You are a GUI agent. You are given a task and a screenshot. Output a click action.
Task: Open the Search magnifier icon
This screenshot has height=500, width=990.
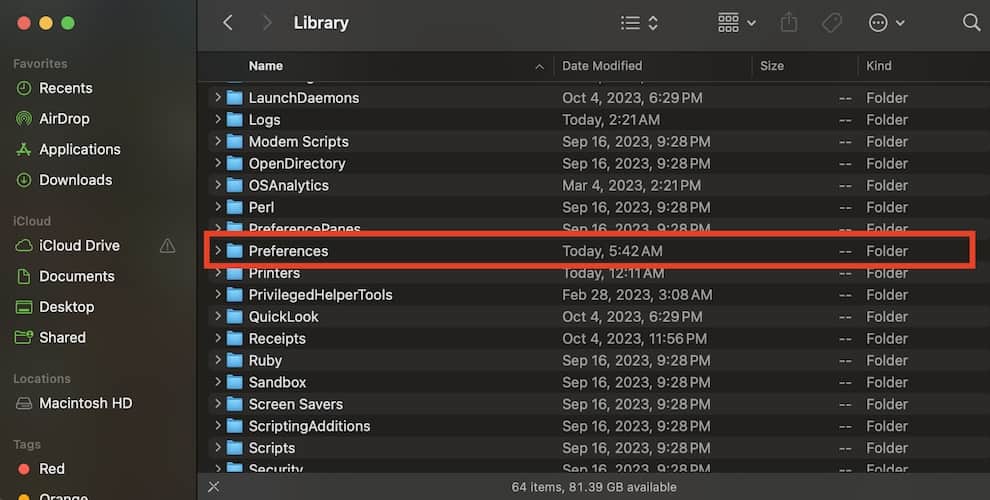970,22
